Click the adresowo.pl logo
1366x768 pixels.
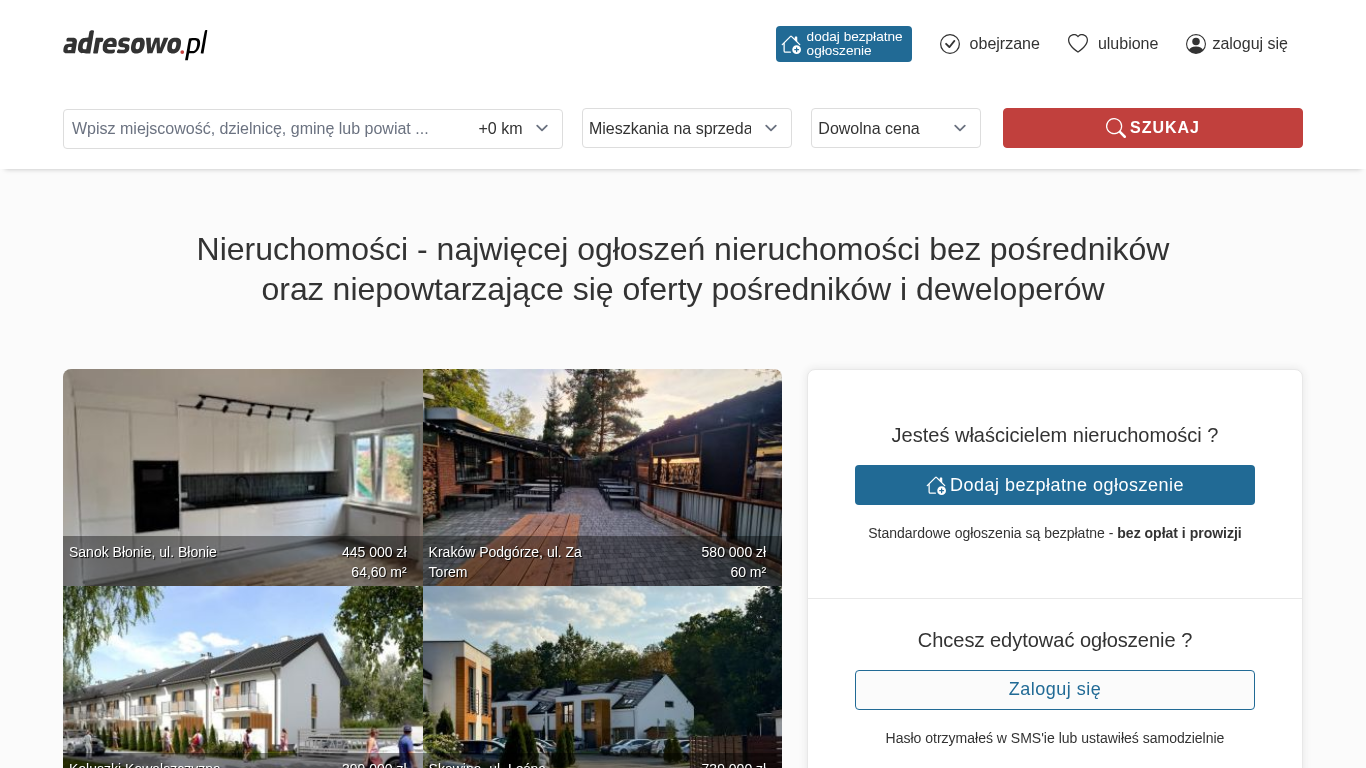click(135, 44)
